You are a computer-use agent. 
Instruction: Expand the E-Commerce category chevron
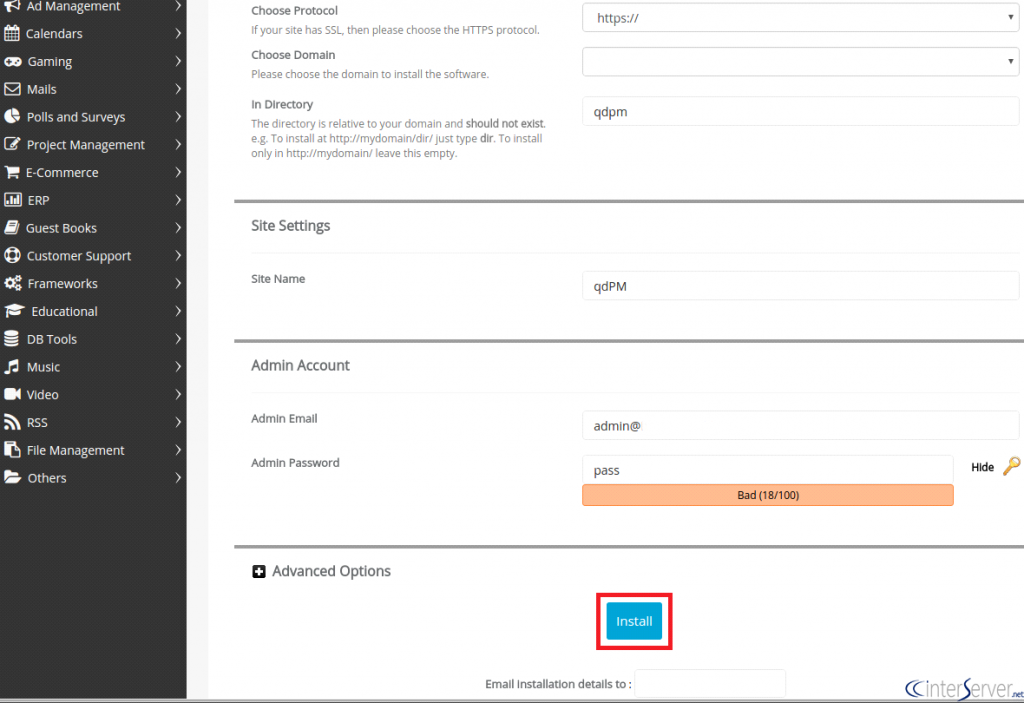coord(178,172)
